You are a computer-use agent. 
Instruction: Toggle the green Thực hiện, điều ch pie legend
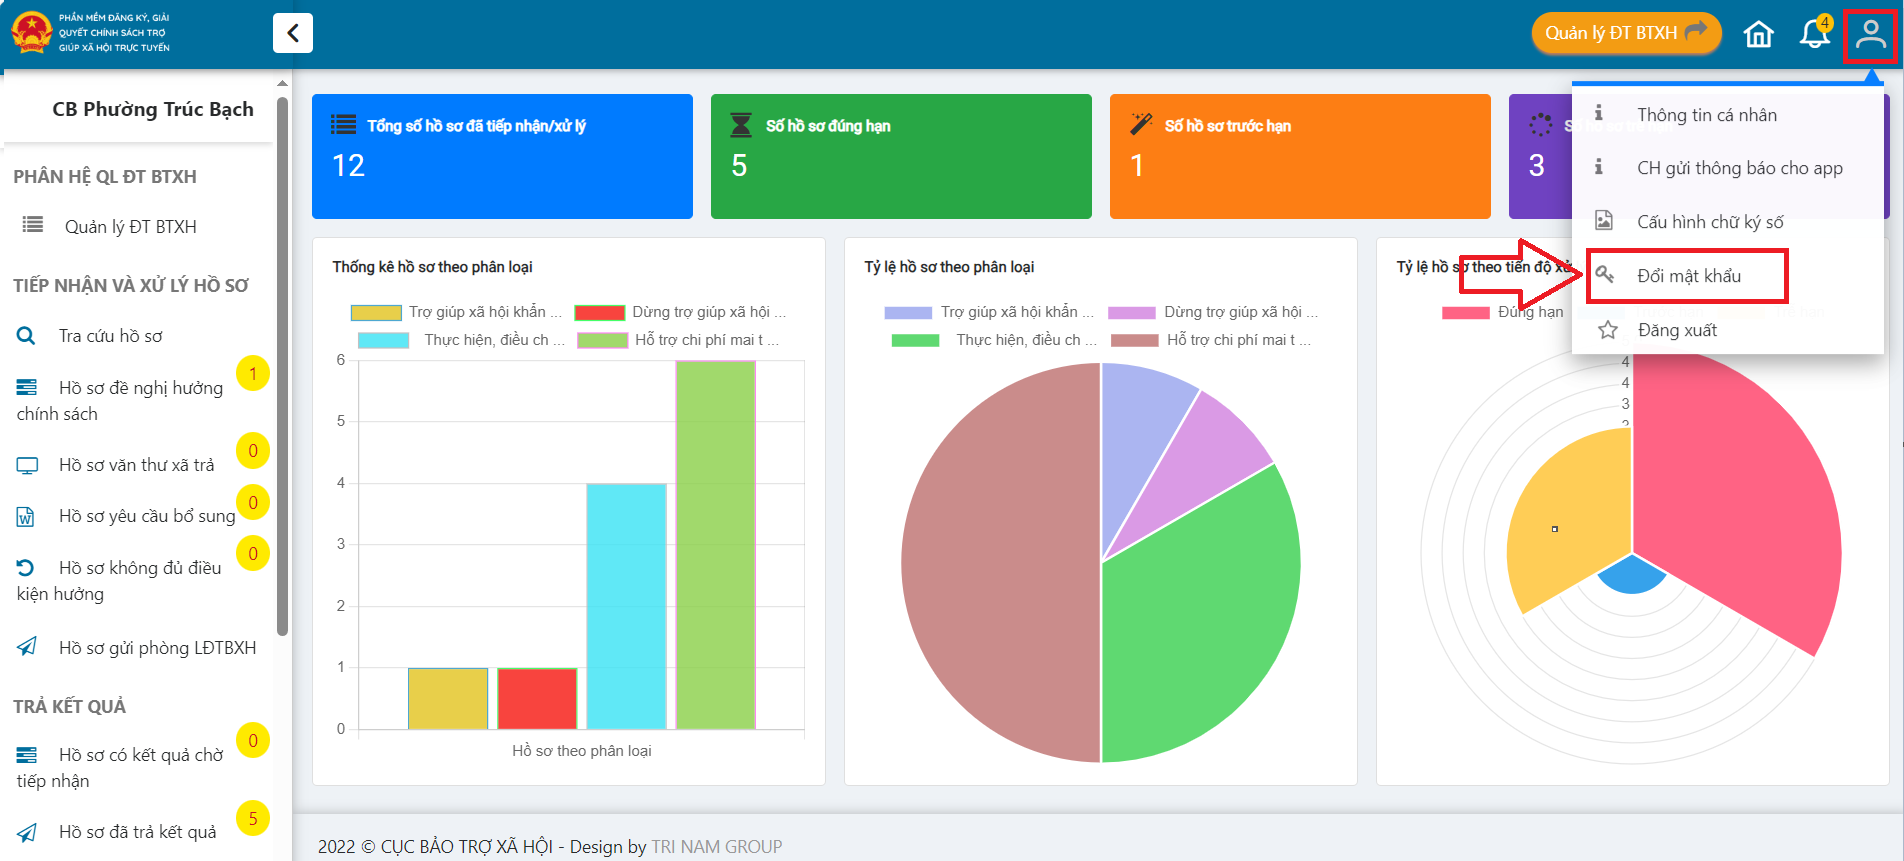tap(915, 340)
